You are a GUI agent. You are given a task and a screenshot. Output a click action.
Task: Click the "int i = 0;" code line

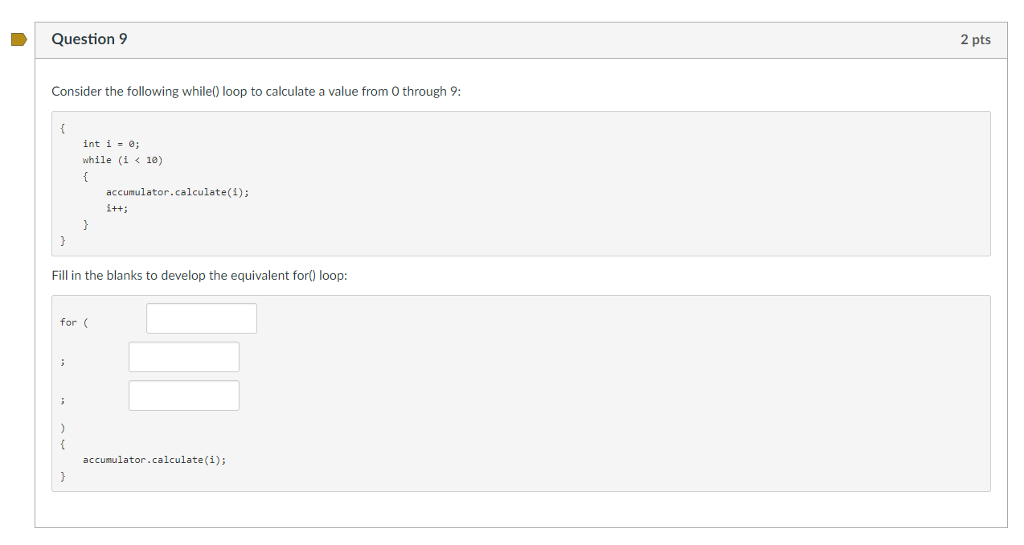pos(111,144)
